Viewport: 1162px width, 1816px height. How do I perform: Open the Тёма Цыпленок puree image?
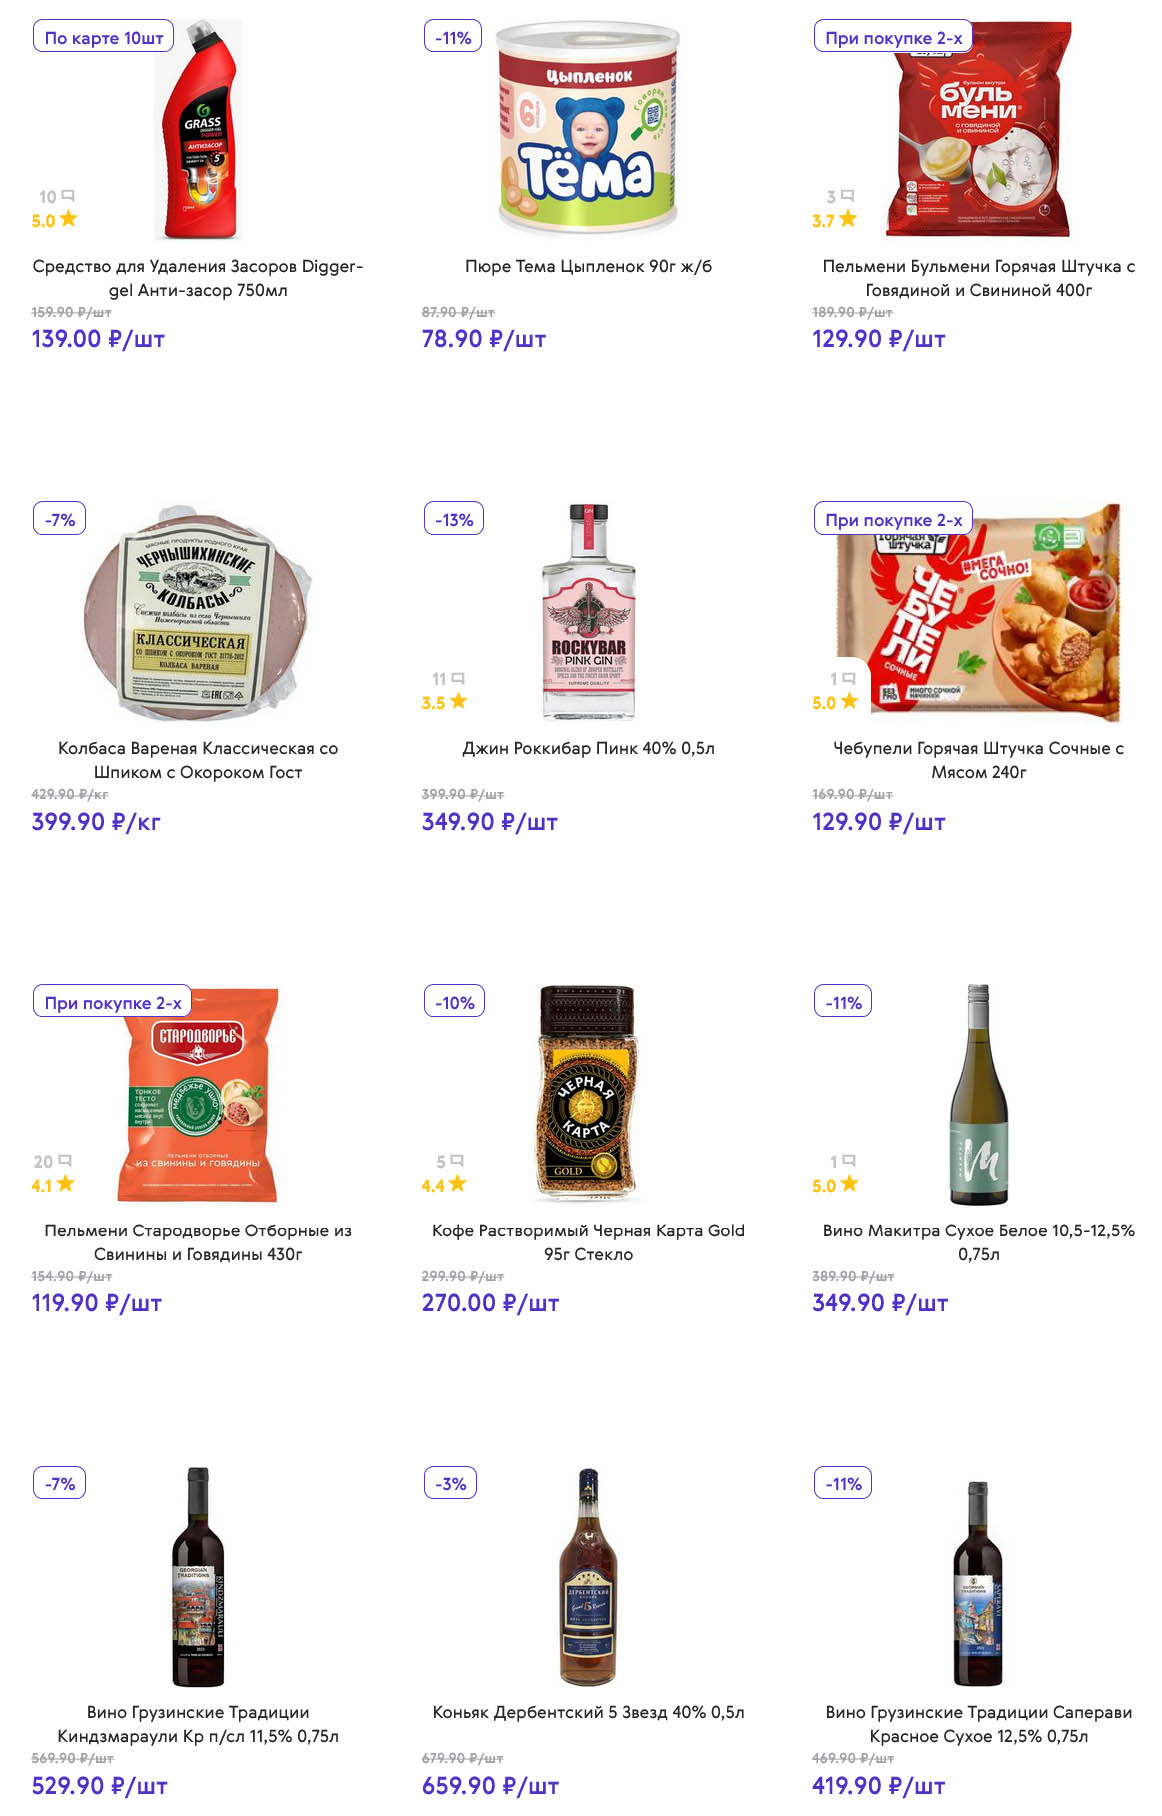[588, 130]
